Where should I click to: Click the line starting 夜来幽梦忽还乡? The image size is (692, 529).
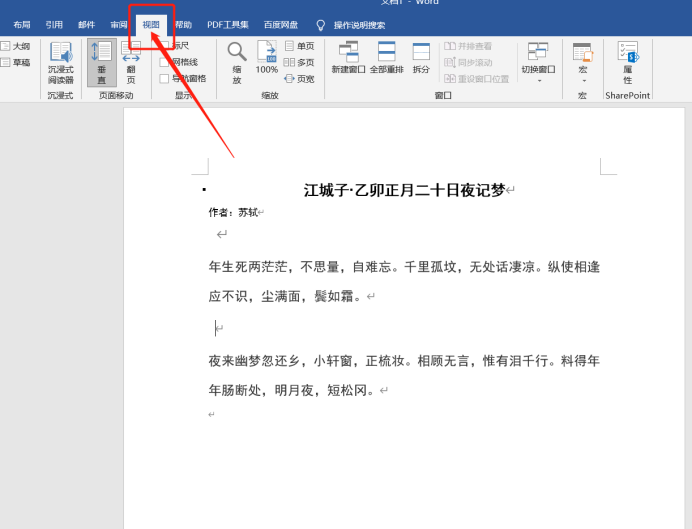tap(404, 361)
